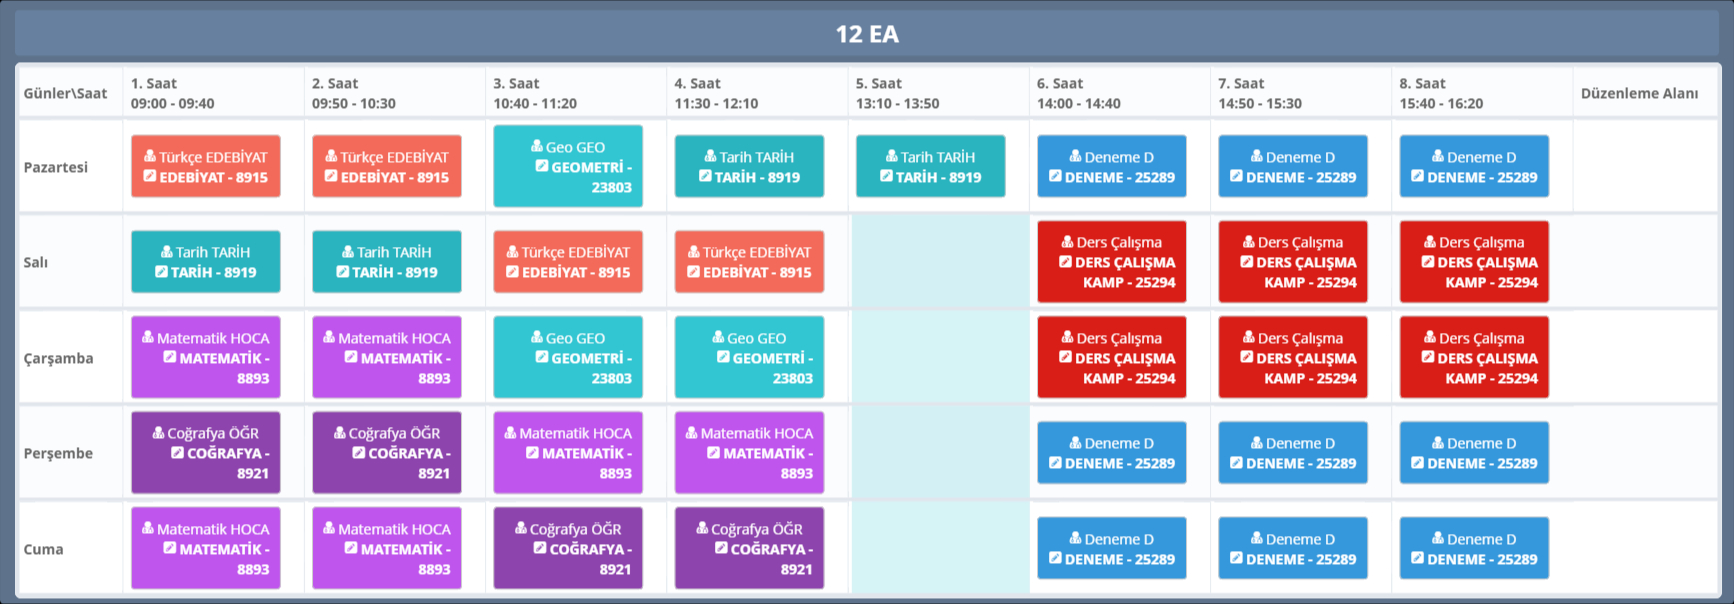Screen dimensions: 1734x604
Task: Click teacher icon in Pazartesi 3. Saat Geometri
Action: click(x=537, y=147)
